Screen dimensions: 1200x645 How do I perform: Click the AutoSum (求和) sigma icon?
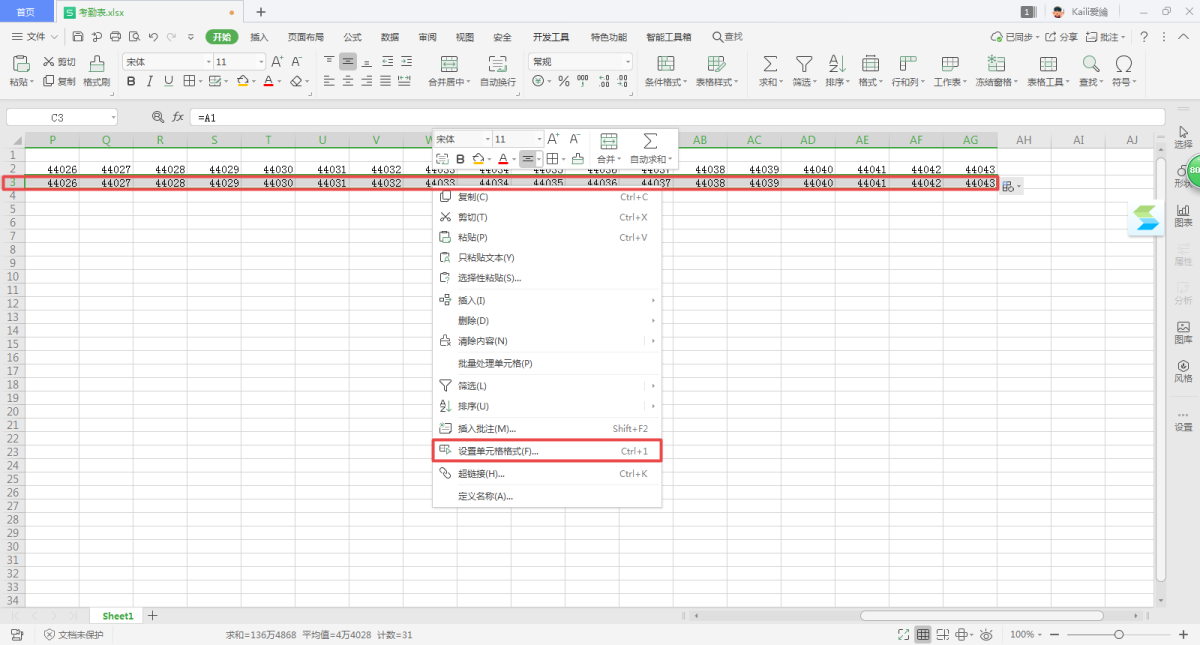tap(770, 64)
